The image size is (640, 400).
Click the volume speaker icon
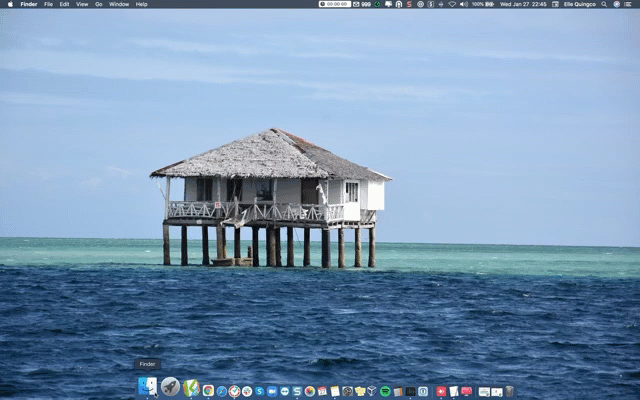[464, 4]
